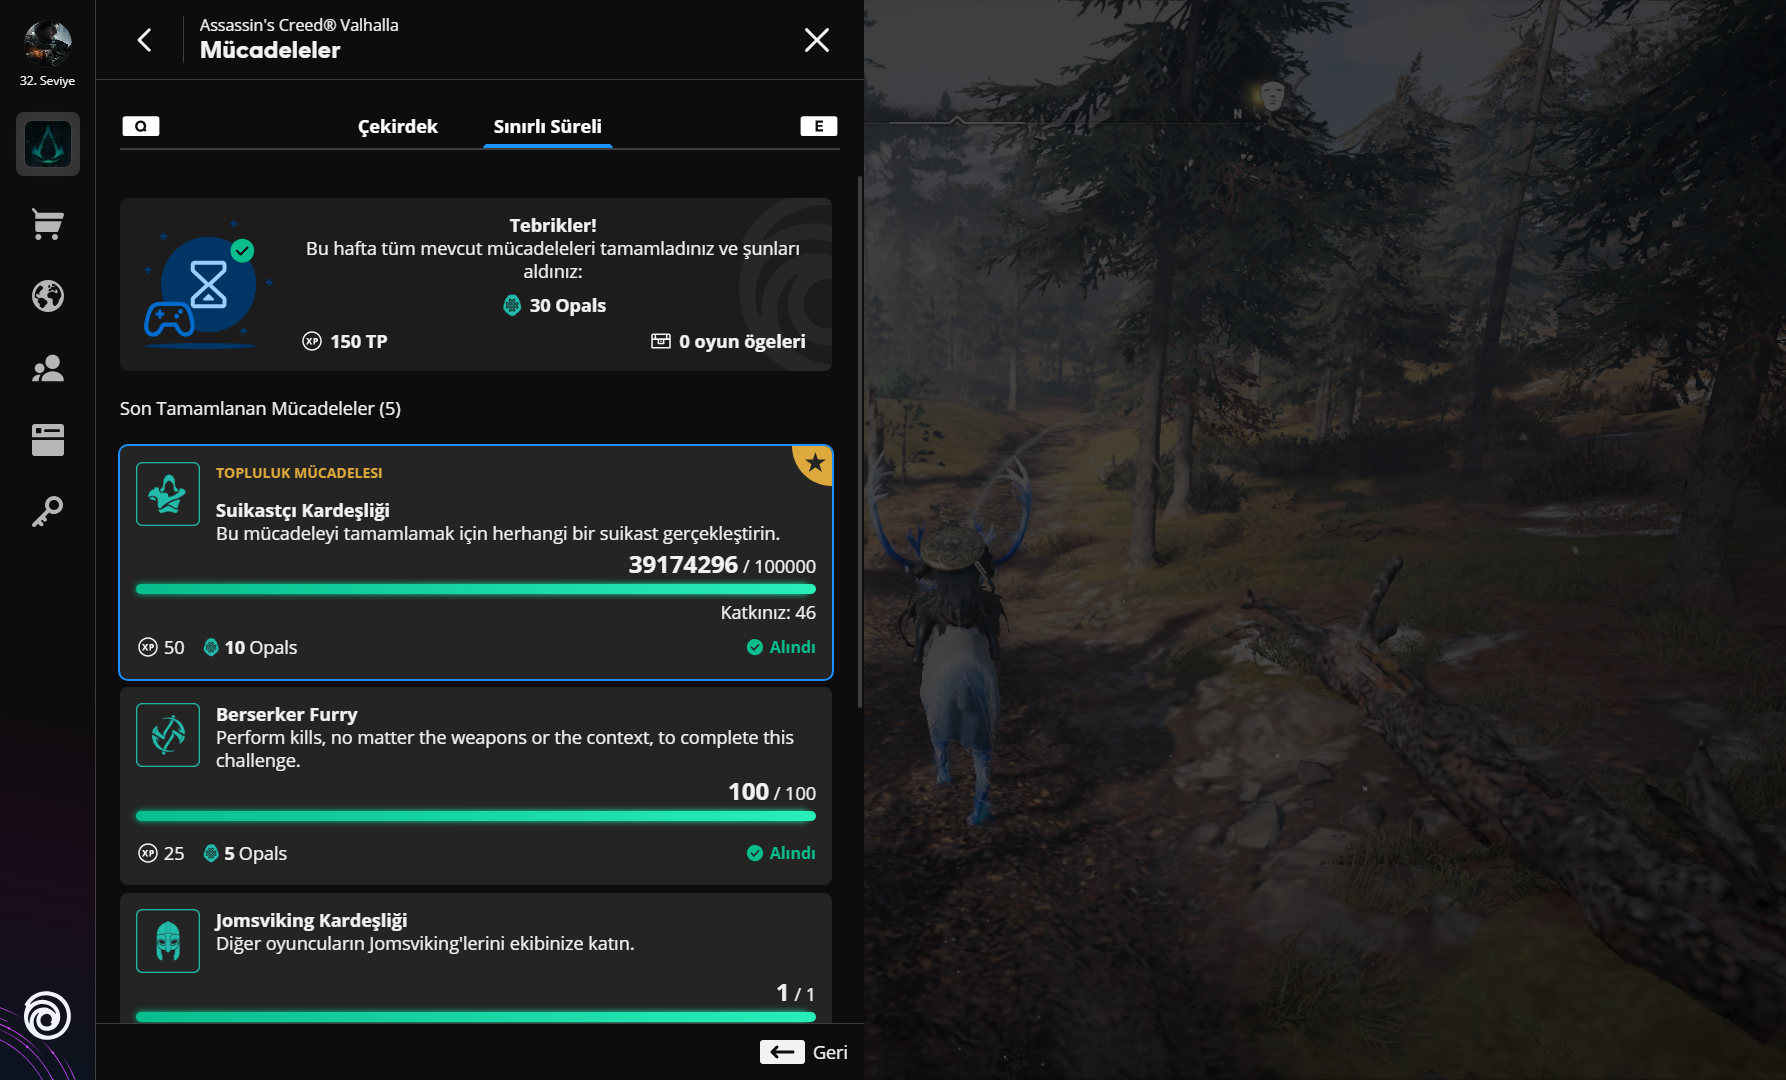This screenshot has width=1786, height=1080.
Task: Click the 30 Opals reward icon
Action: [x=512, y=305]
